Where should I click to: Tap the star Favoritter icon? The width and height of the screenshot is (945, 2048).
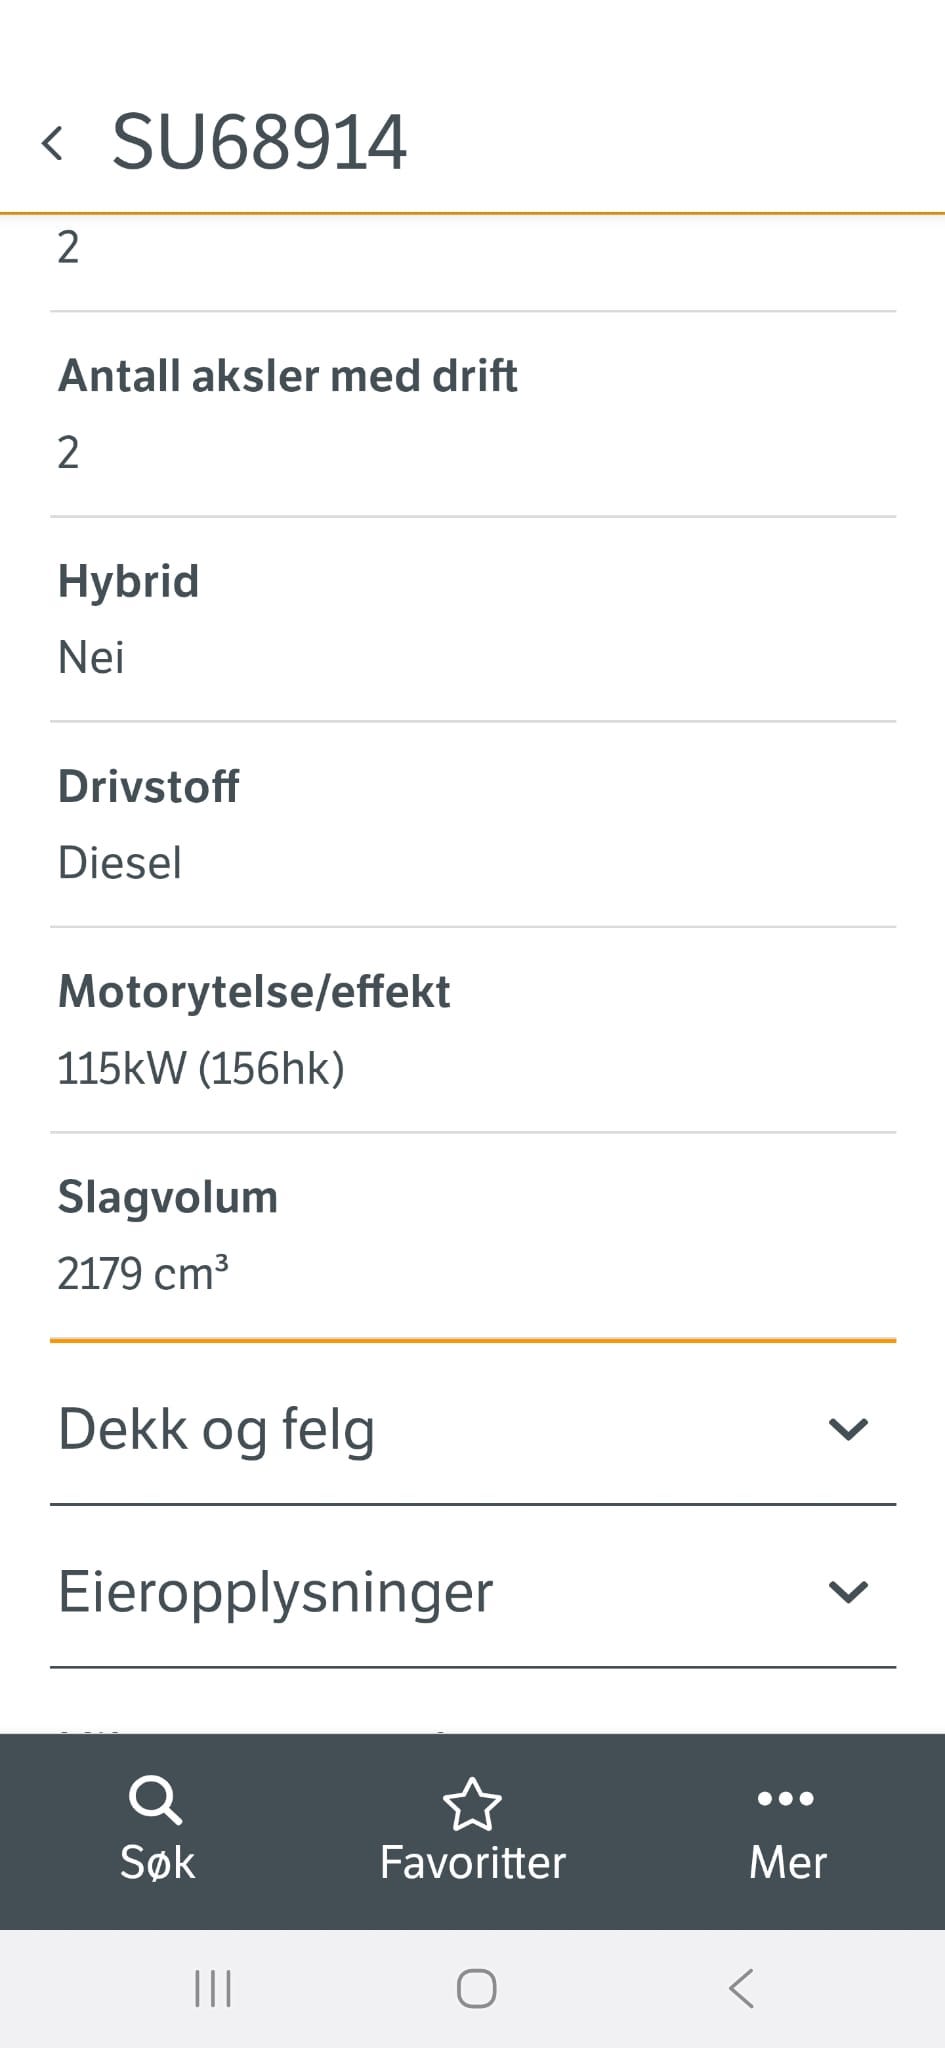472,1804
